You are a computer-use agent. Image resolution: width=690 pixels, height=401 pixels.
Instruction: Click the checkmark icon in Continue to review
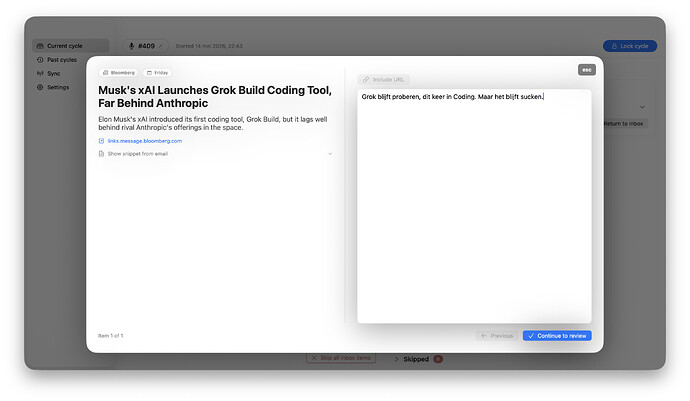coord(531,335)
